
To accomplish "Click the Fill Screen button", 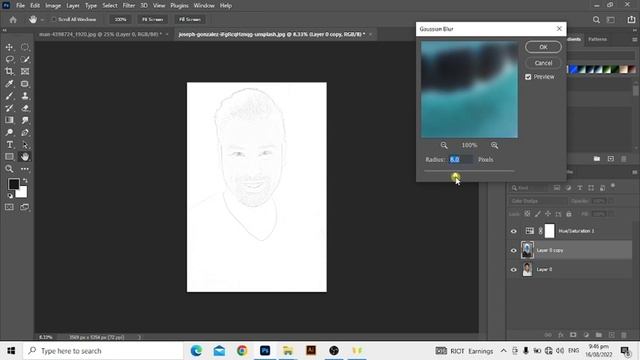I will [190, 19].
